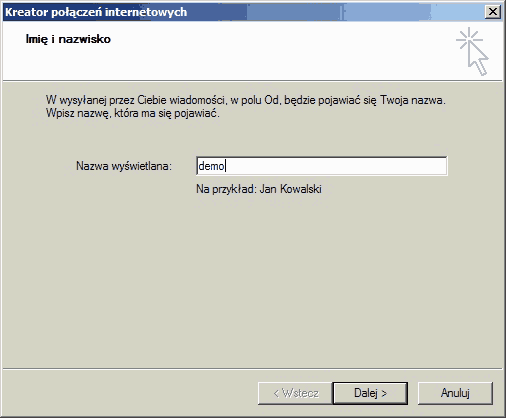The height and width of the screenshot is (418, 506).
Task: Cancel the wizard using Anuluj
Action: (x=455, y=393)
